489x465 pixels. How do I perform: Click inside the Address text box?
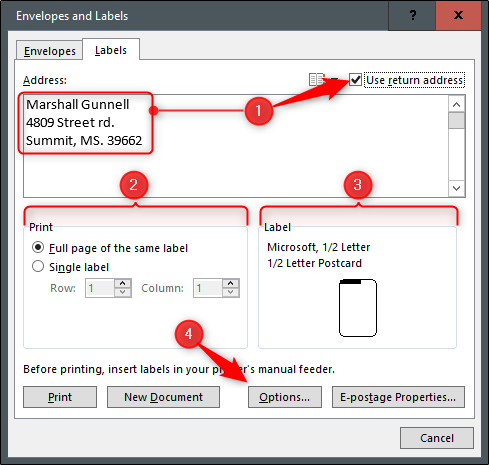(236, 146)
